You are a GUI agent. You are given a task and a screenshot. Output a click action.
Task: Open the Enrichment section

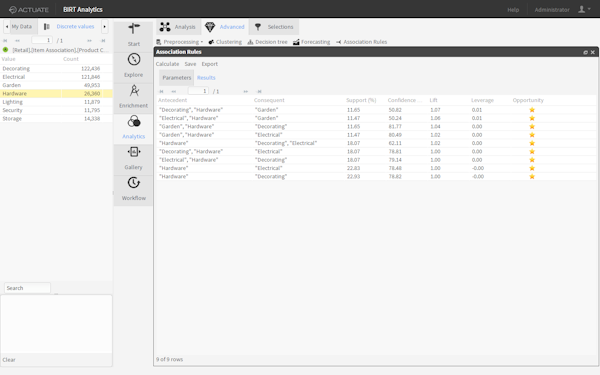click(x=134, y=97)
